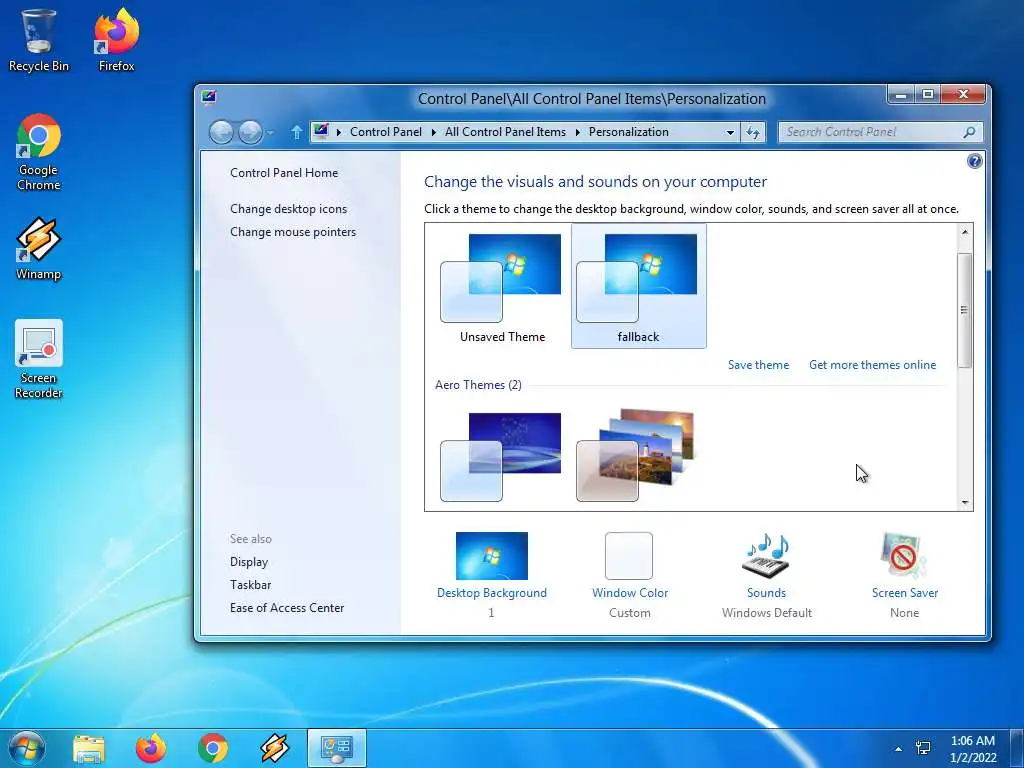Viewport: 1024px width, 768px height.
Task: Click the Winamp taskbar icon
Action: (275, 748)
